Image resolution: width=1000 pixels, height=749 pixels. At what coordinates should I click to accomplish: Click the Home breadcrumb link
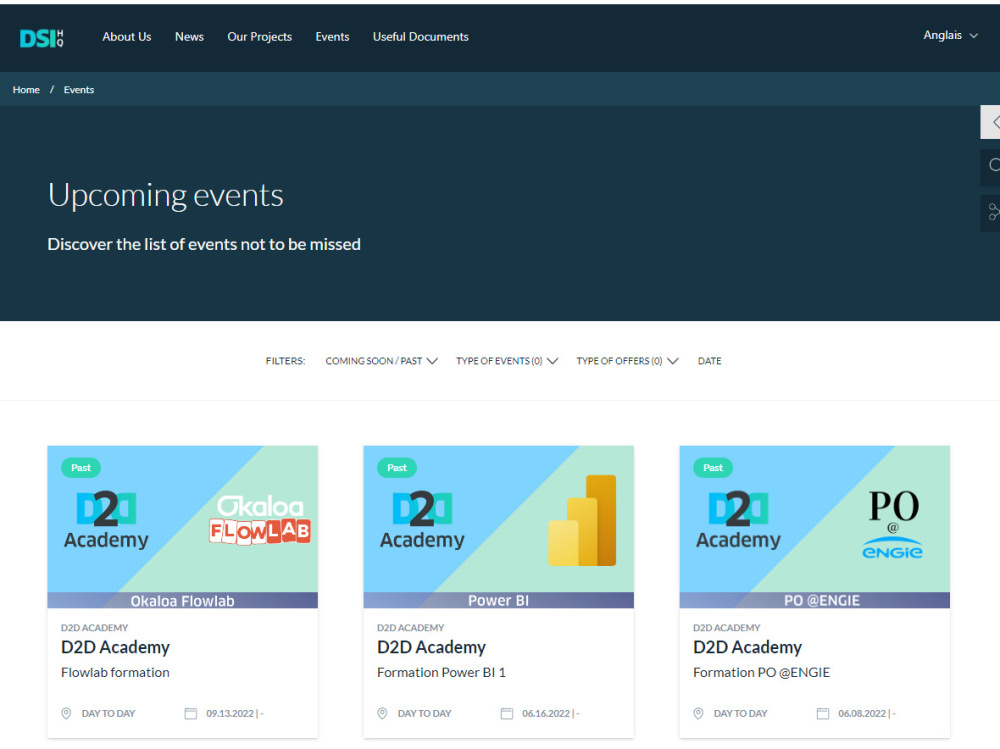pos(26,90)
